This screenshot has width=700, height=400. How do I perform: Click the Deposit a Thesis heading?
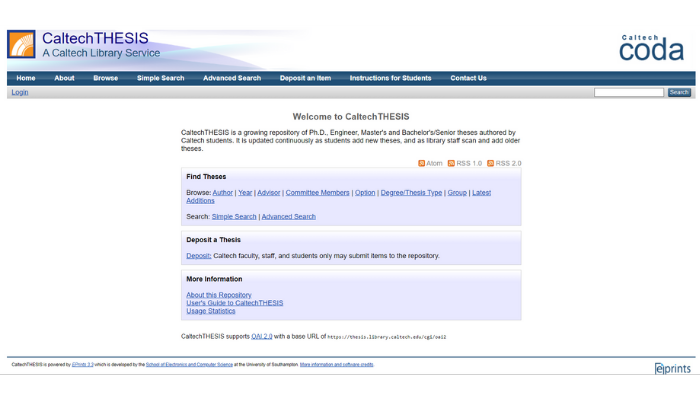213,240
